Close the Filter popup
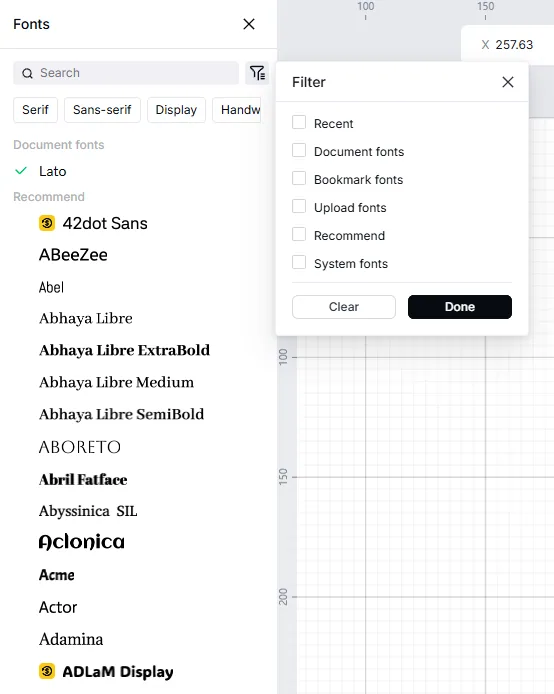Viewport: 554px width, 694px height. 508,82
